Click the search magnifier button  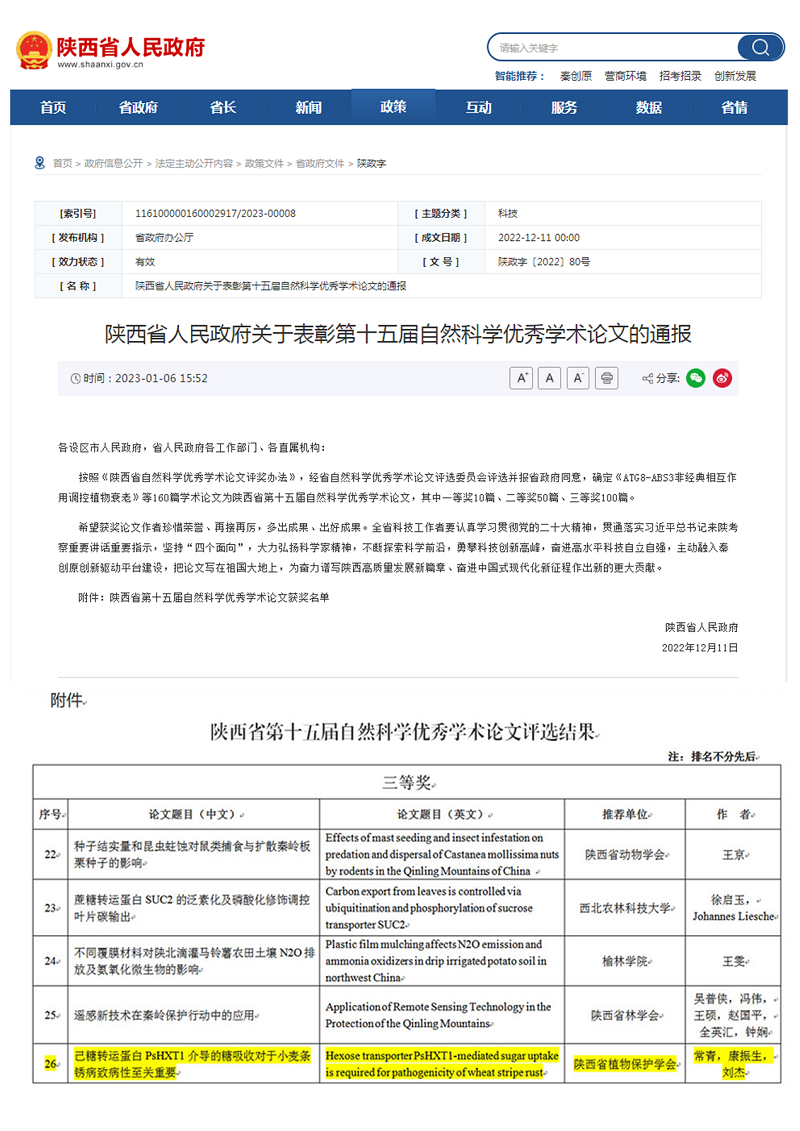coord(760,48)
